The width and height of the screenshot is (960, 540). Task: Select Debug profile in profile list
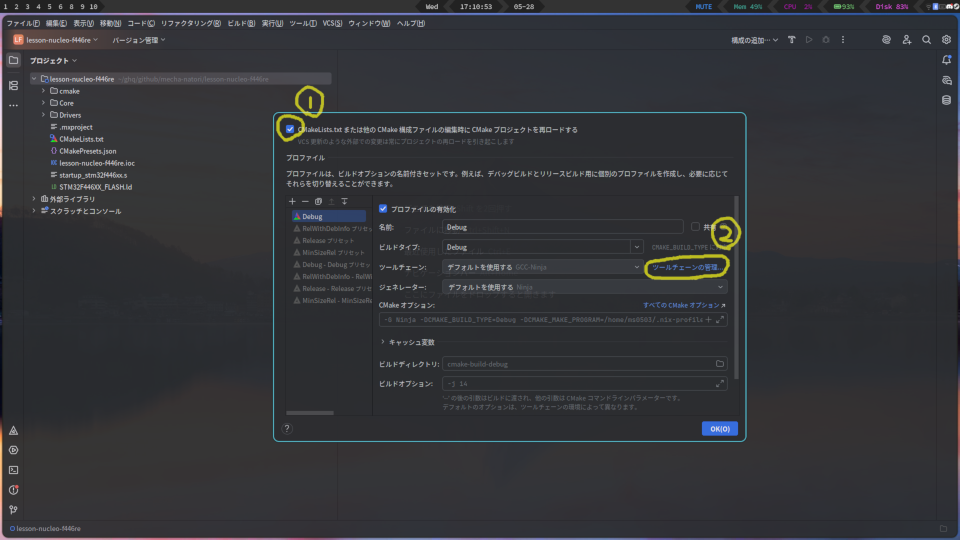tap(329, 216)
